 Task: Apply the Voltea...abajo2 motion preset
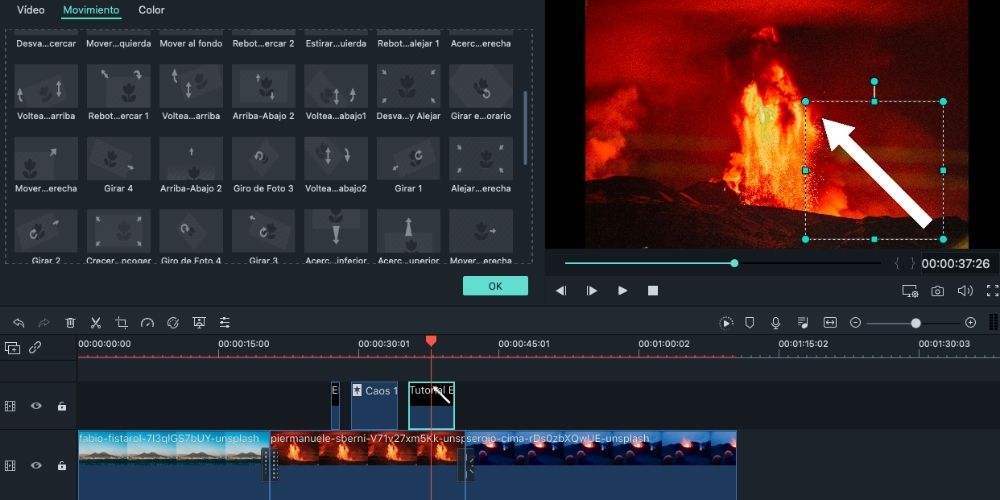[x=336, y=165]
